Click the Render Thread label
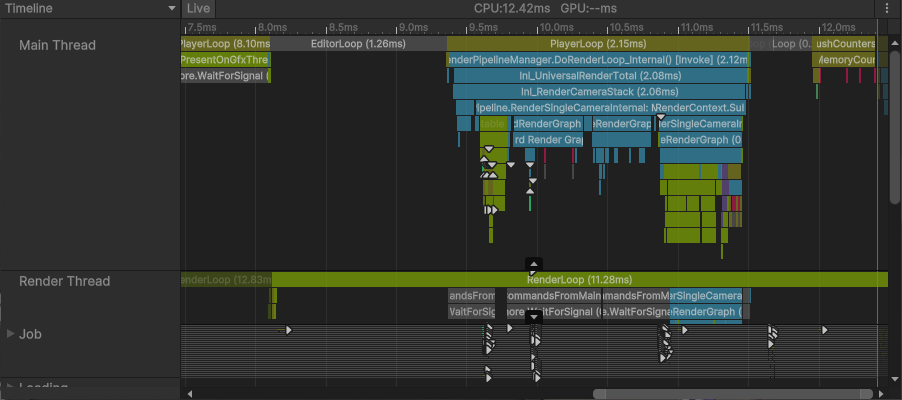 [64, 281]
